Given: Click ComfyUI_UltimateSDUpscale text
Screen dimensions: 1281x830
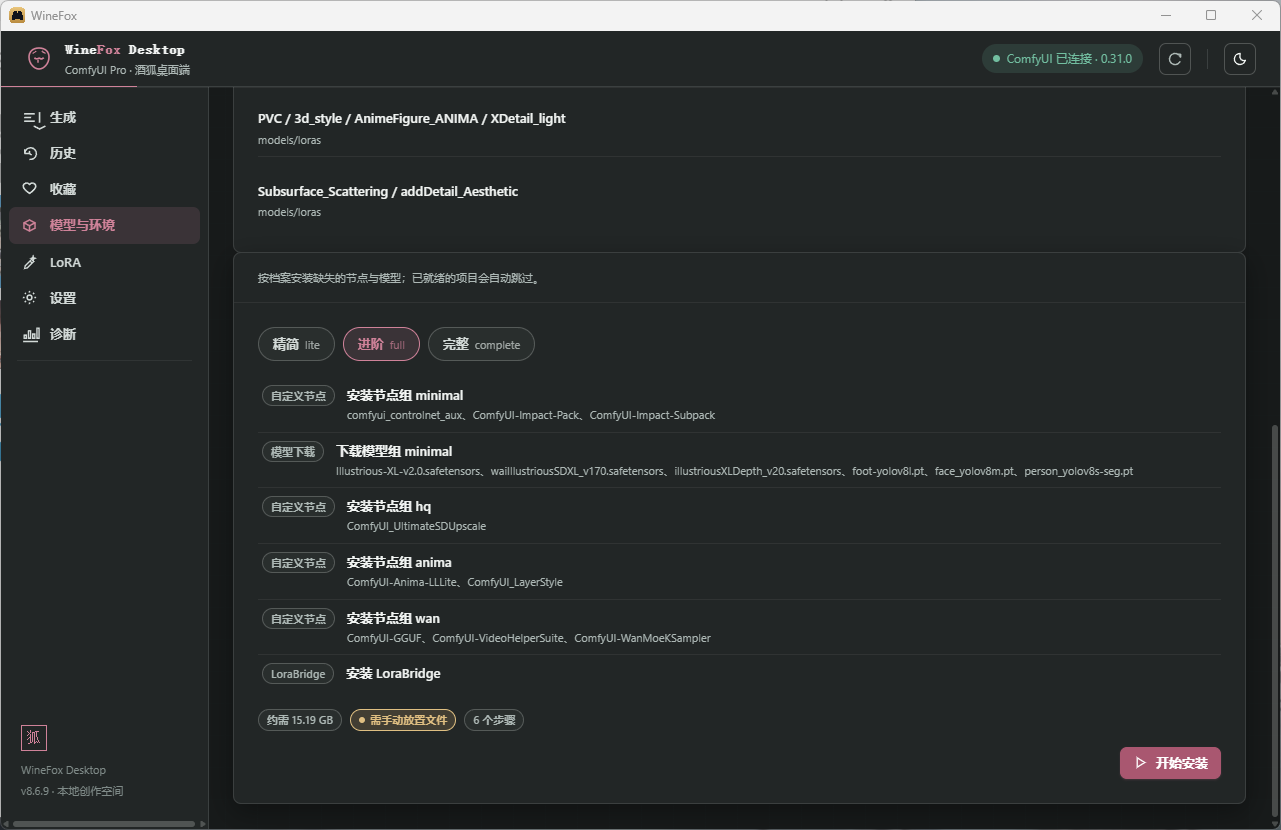Looking at the screenshot, I should point(416,526).
